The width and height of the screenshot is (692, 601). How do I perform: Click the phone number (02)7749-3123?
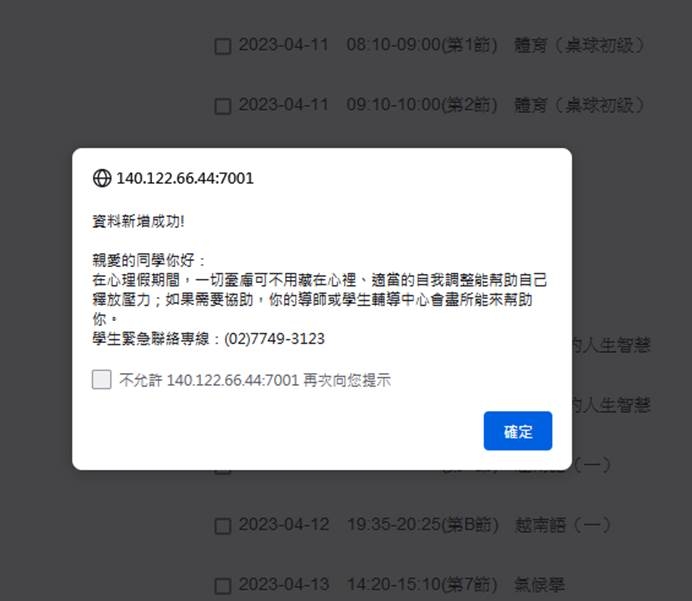[275, 339]
